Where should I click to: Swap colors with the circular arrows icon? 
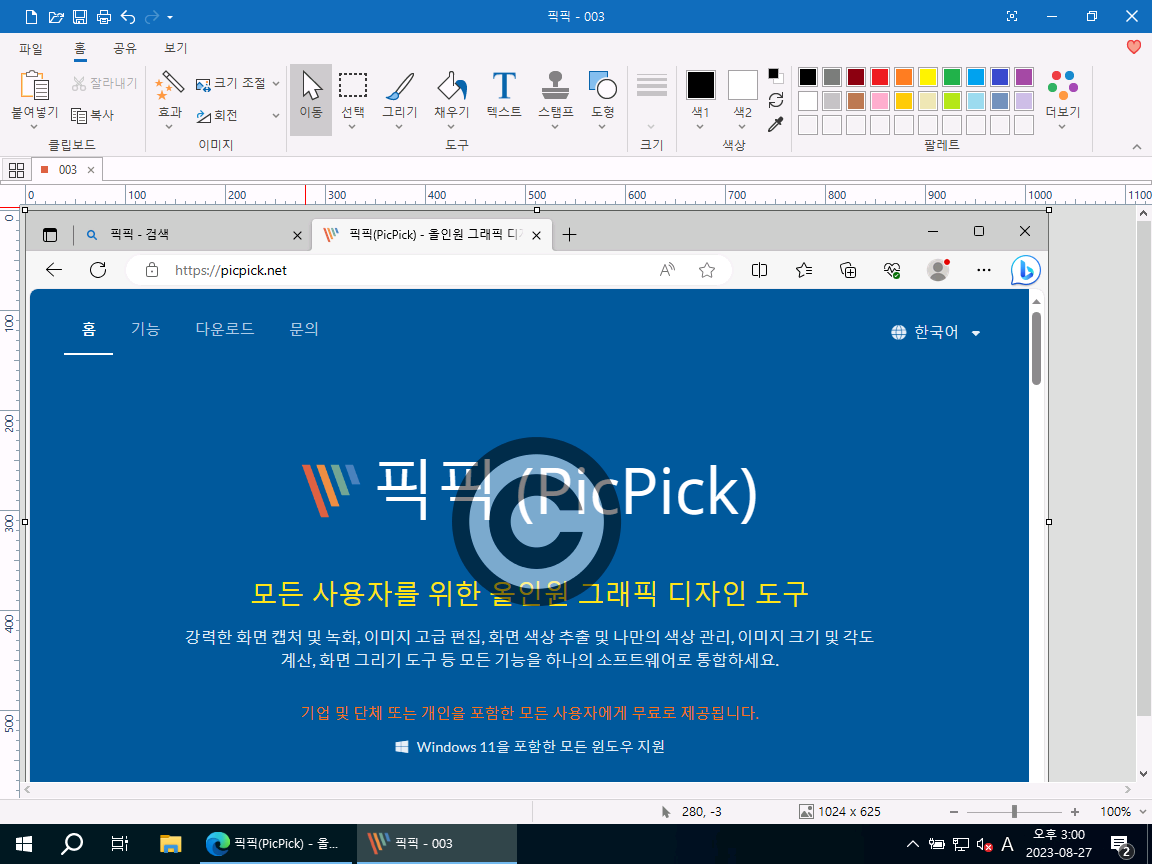tap(776, 100)
